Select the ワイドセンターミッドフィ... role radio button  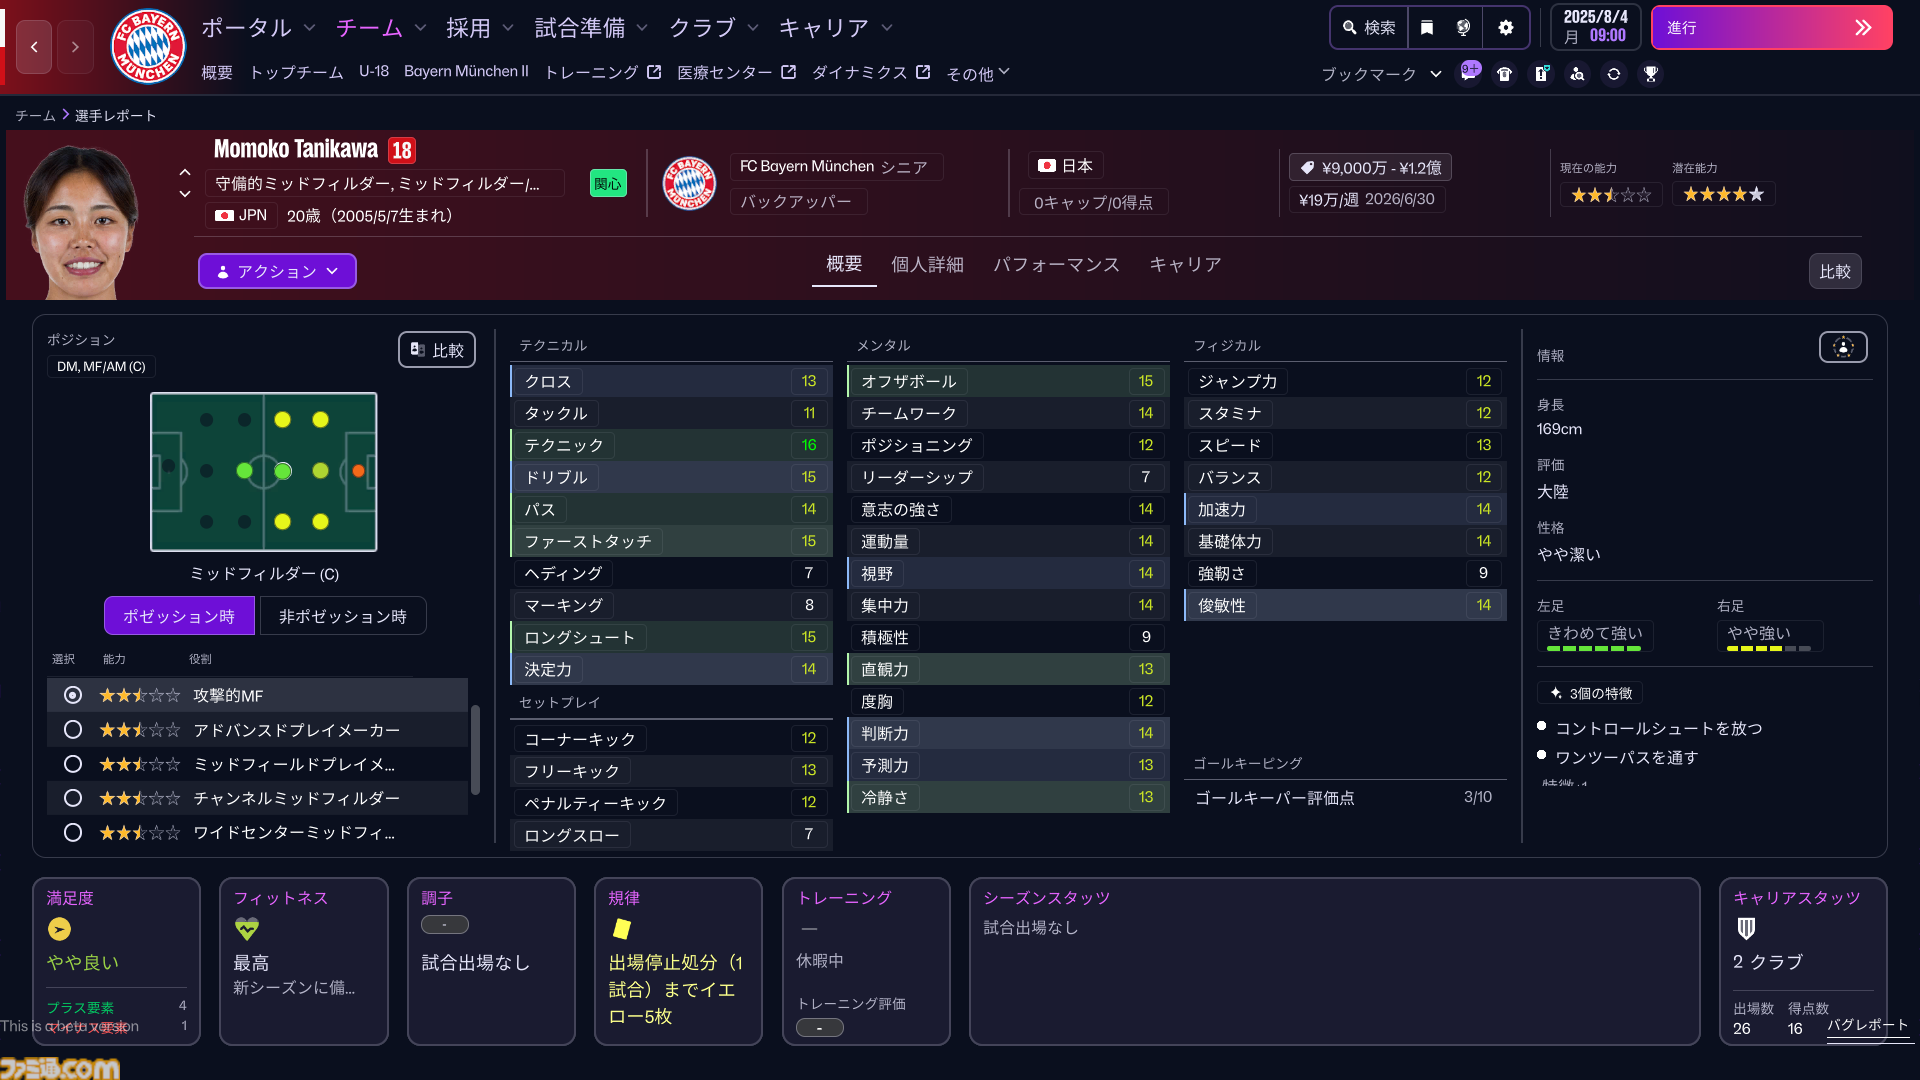[x=73, y=832]
